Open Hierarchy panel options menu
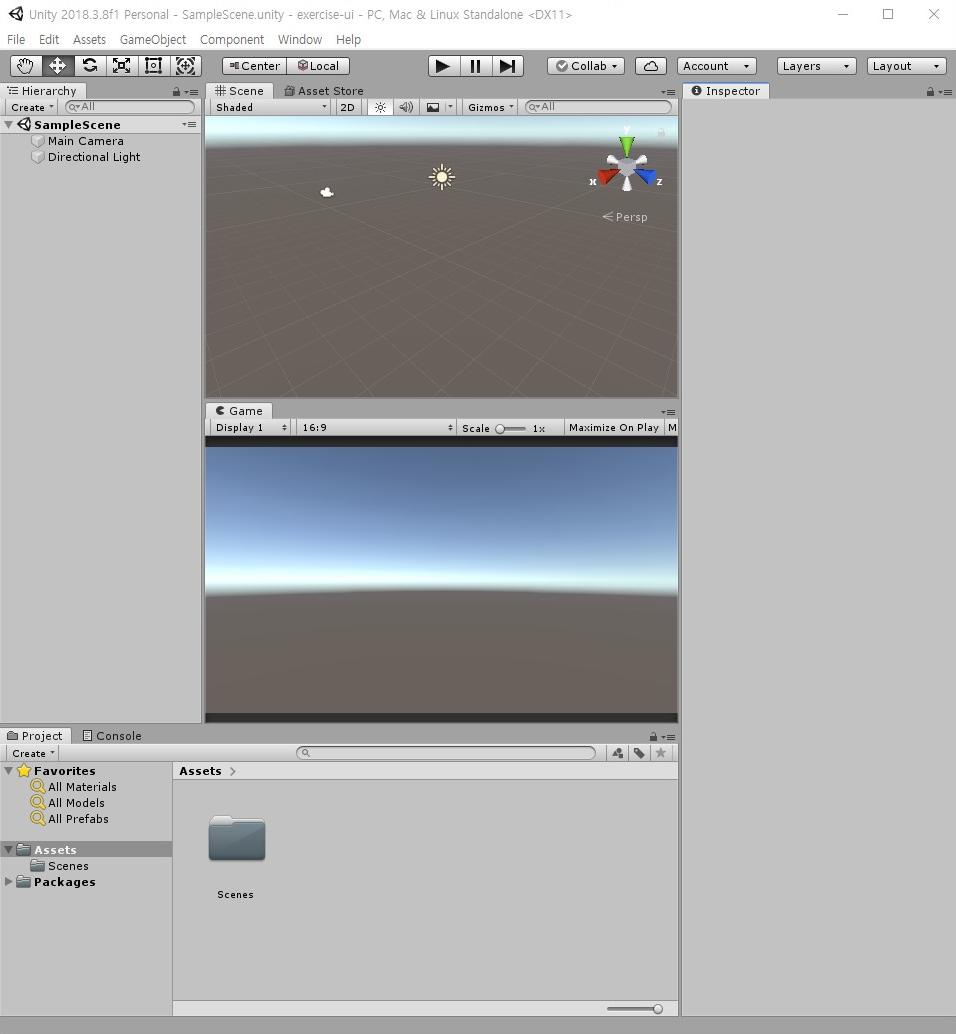Image resolution: width=956 pixels, height=1034 pixels. coord(191,92)
